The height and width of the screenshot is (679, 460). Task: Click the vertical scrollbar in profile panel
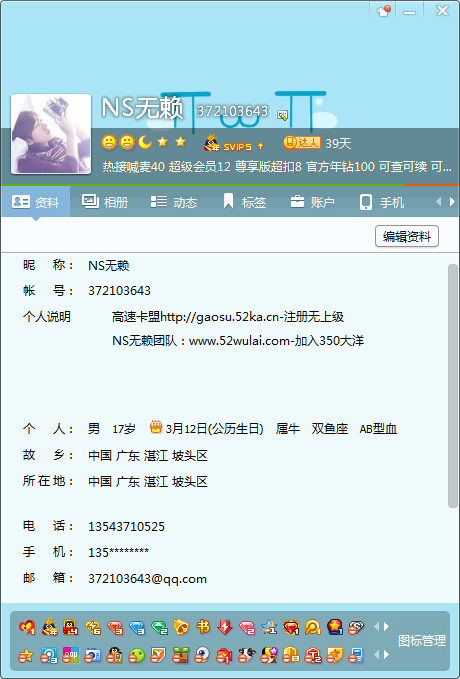(453, 385)
